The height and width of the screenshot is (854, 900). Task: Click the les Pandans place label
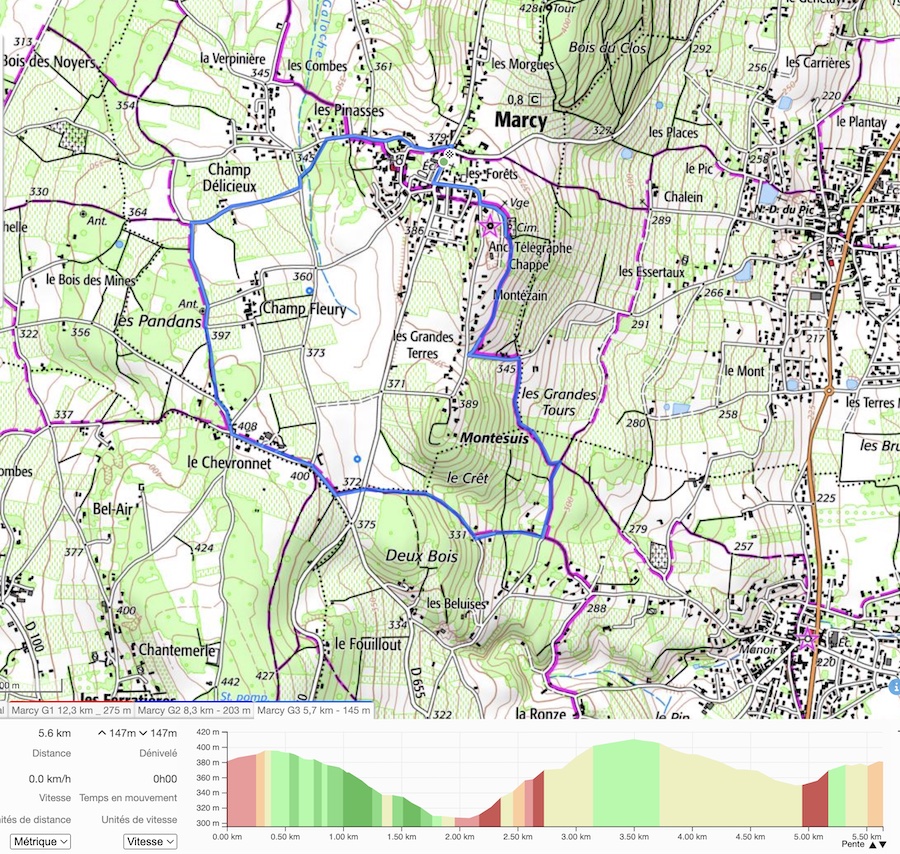tap(158, 320)
